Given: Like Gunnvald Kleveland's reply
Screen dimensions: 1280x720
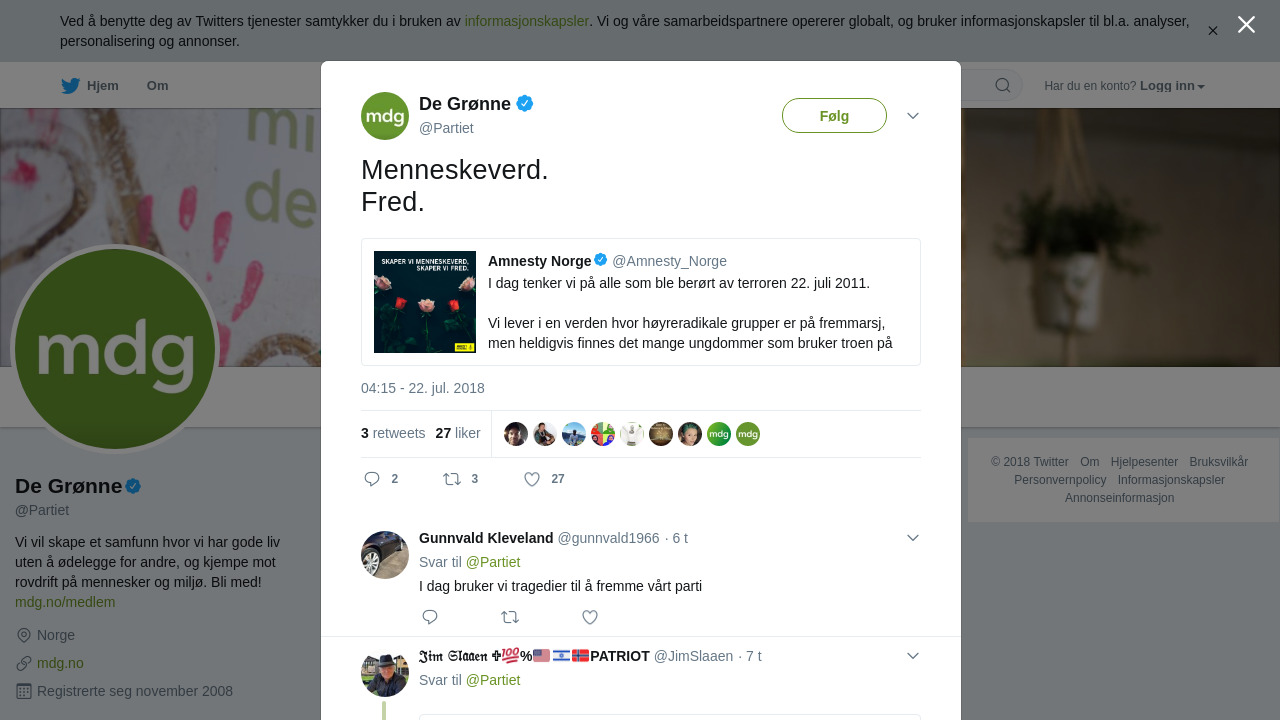Looking at the screenshot, I should (x=590, y=617).
